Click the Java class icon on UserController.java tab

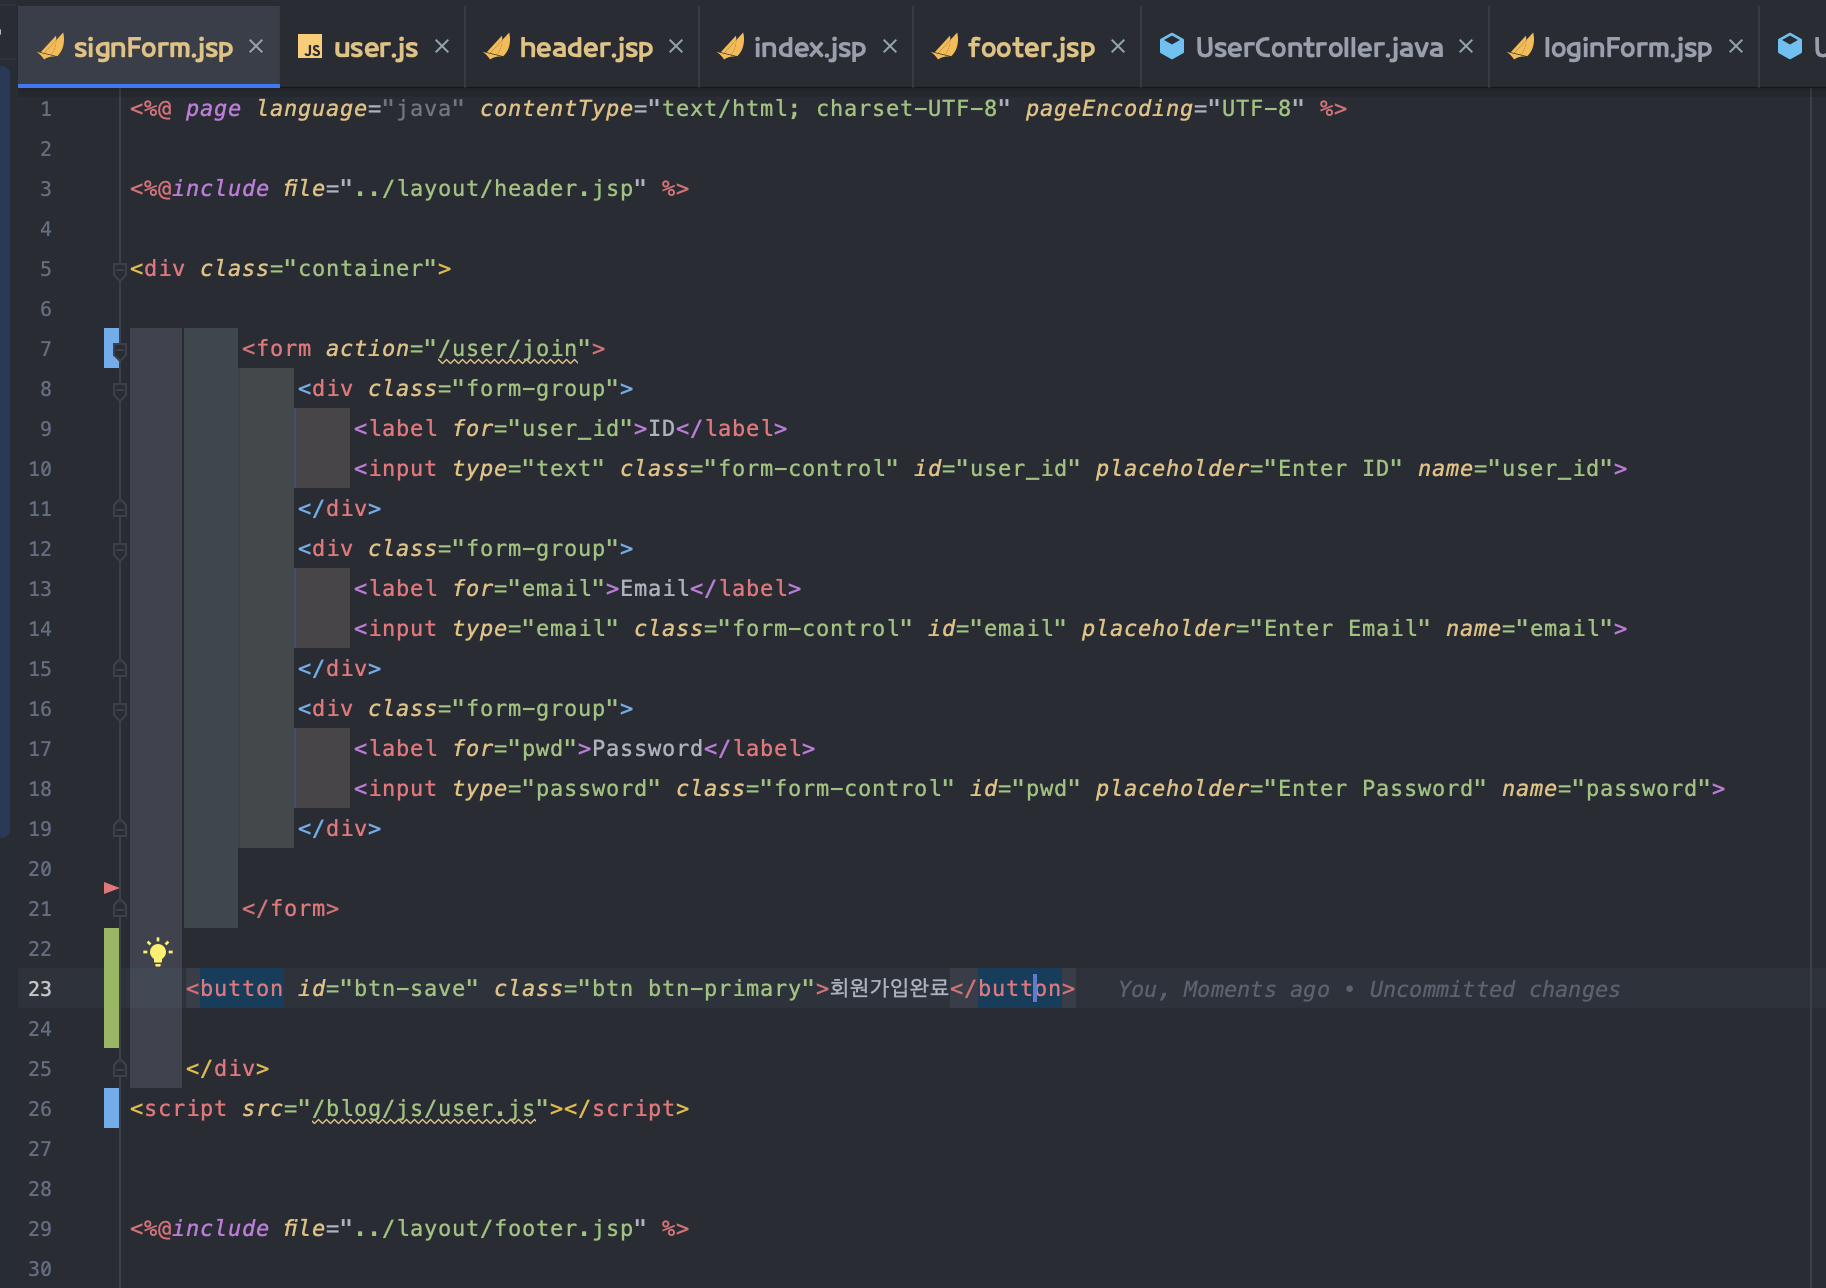[1172, 46]
